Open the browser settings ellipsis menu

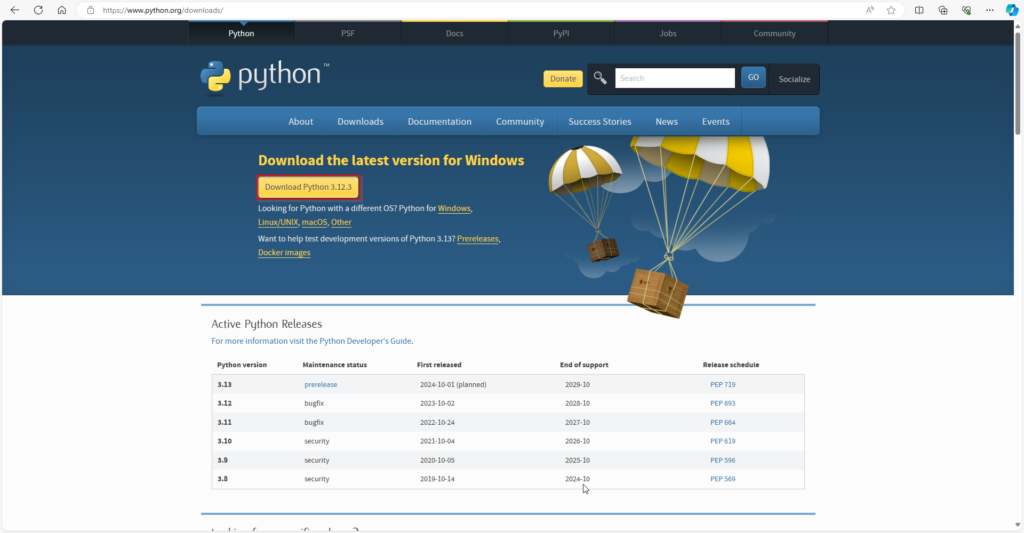click(x=990, y=10)
